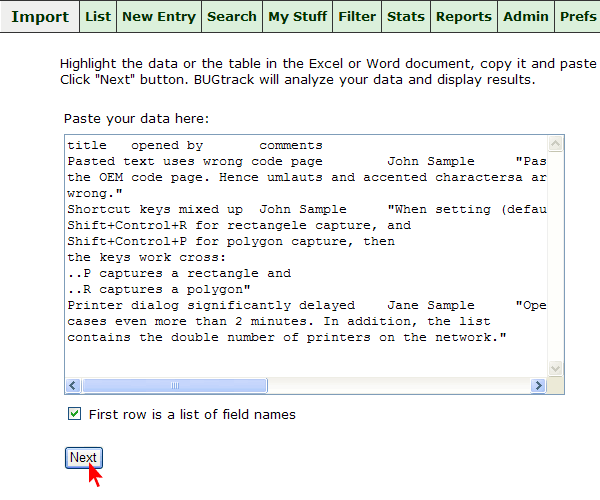Open the Admin tab
This screenshot has width=600, height=500.
526,17
